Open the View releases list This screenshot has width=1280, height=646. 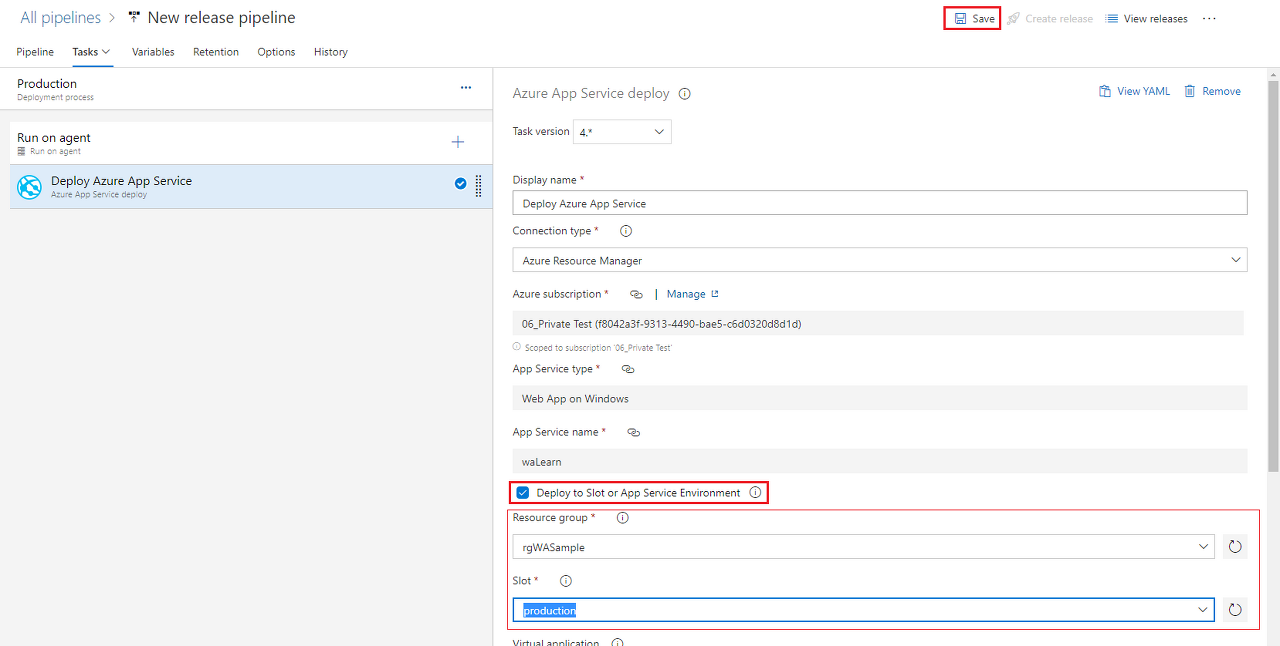pyautogui.click(x=1146, y=19)
